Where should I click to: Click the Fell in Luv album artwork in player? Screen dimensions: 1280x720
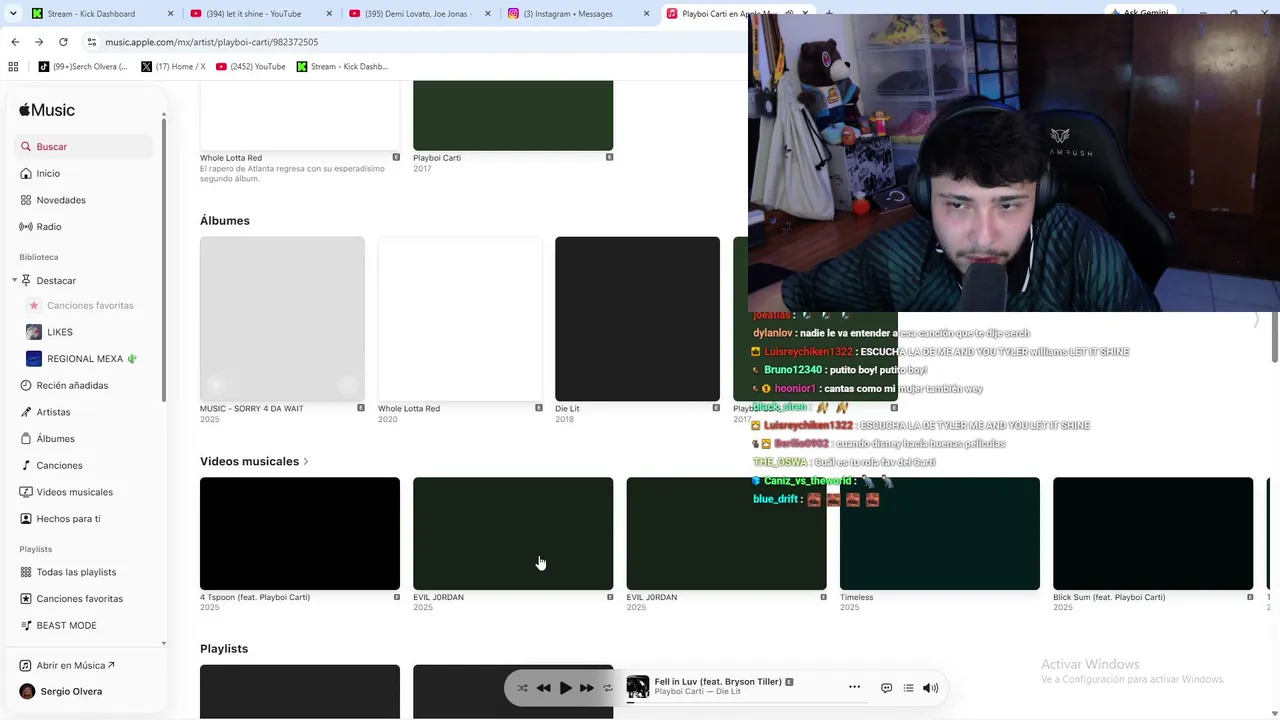tap(637, 687)
